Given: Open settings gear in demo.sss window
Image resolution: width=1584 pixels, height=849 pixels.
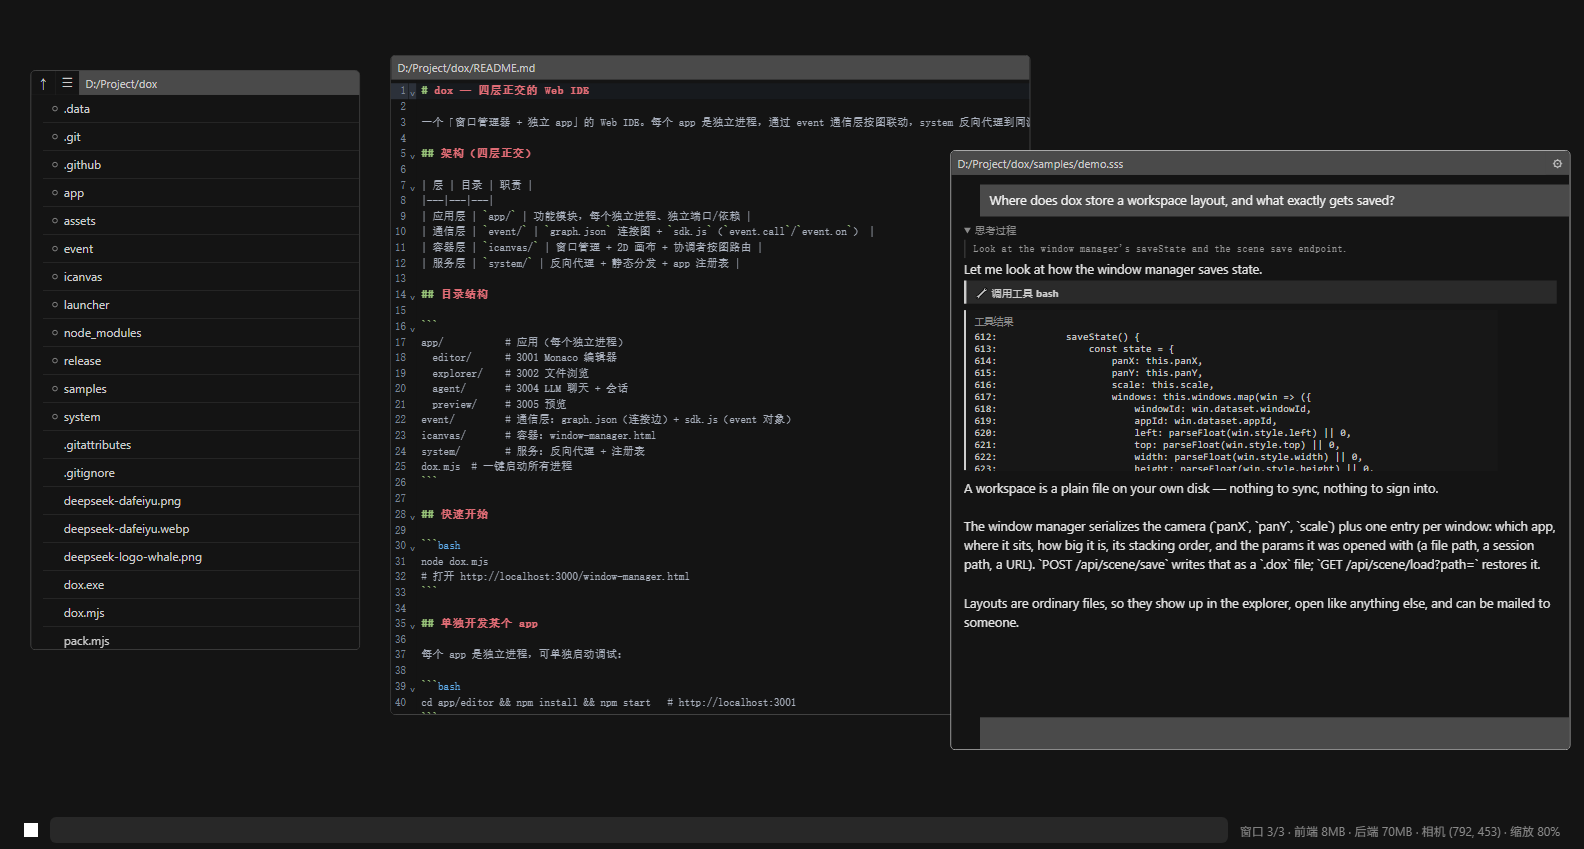Looking at the screenshot, I should pyautogui.click(x=1557, y=164).
